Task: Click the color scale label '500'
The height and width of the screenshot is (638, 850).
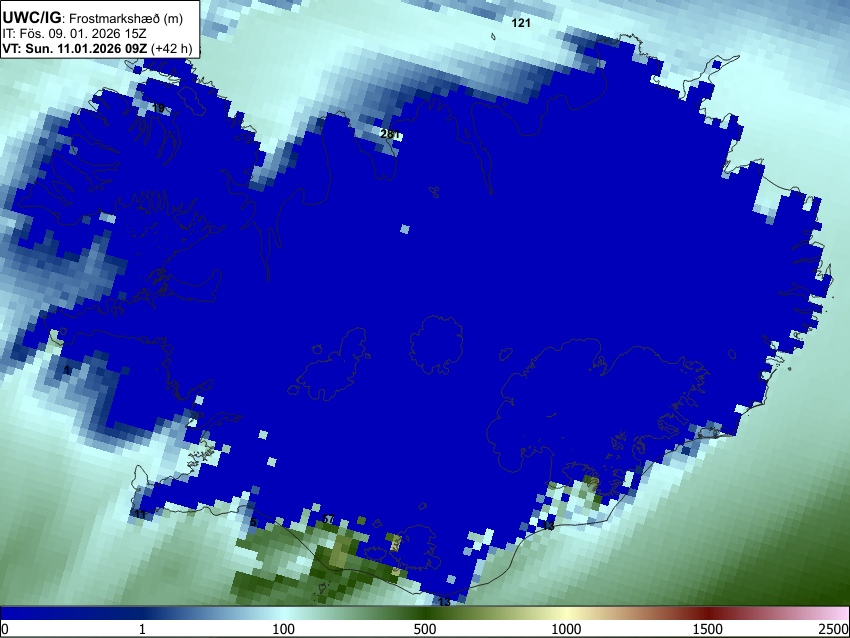Action: pos(424,629)
